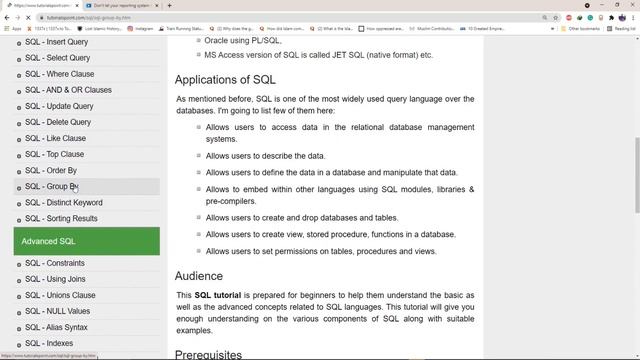Open SQL - Update Query lesson

(x=59, y=106)
